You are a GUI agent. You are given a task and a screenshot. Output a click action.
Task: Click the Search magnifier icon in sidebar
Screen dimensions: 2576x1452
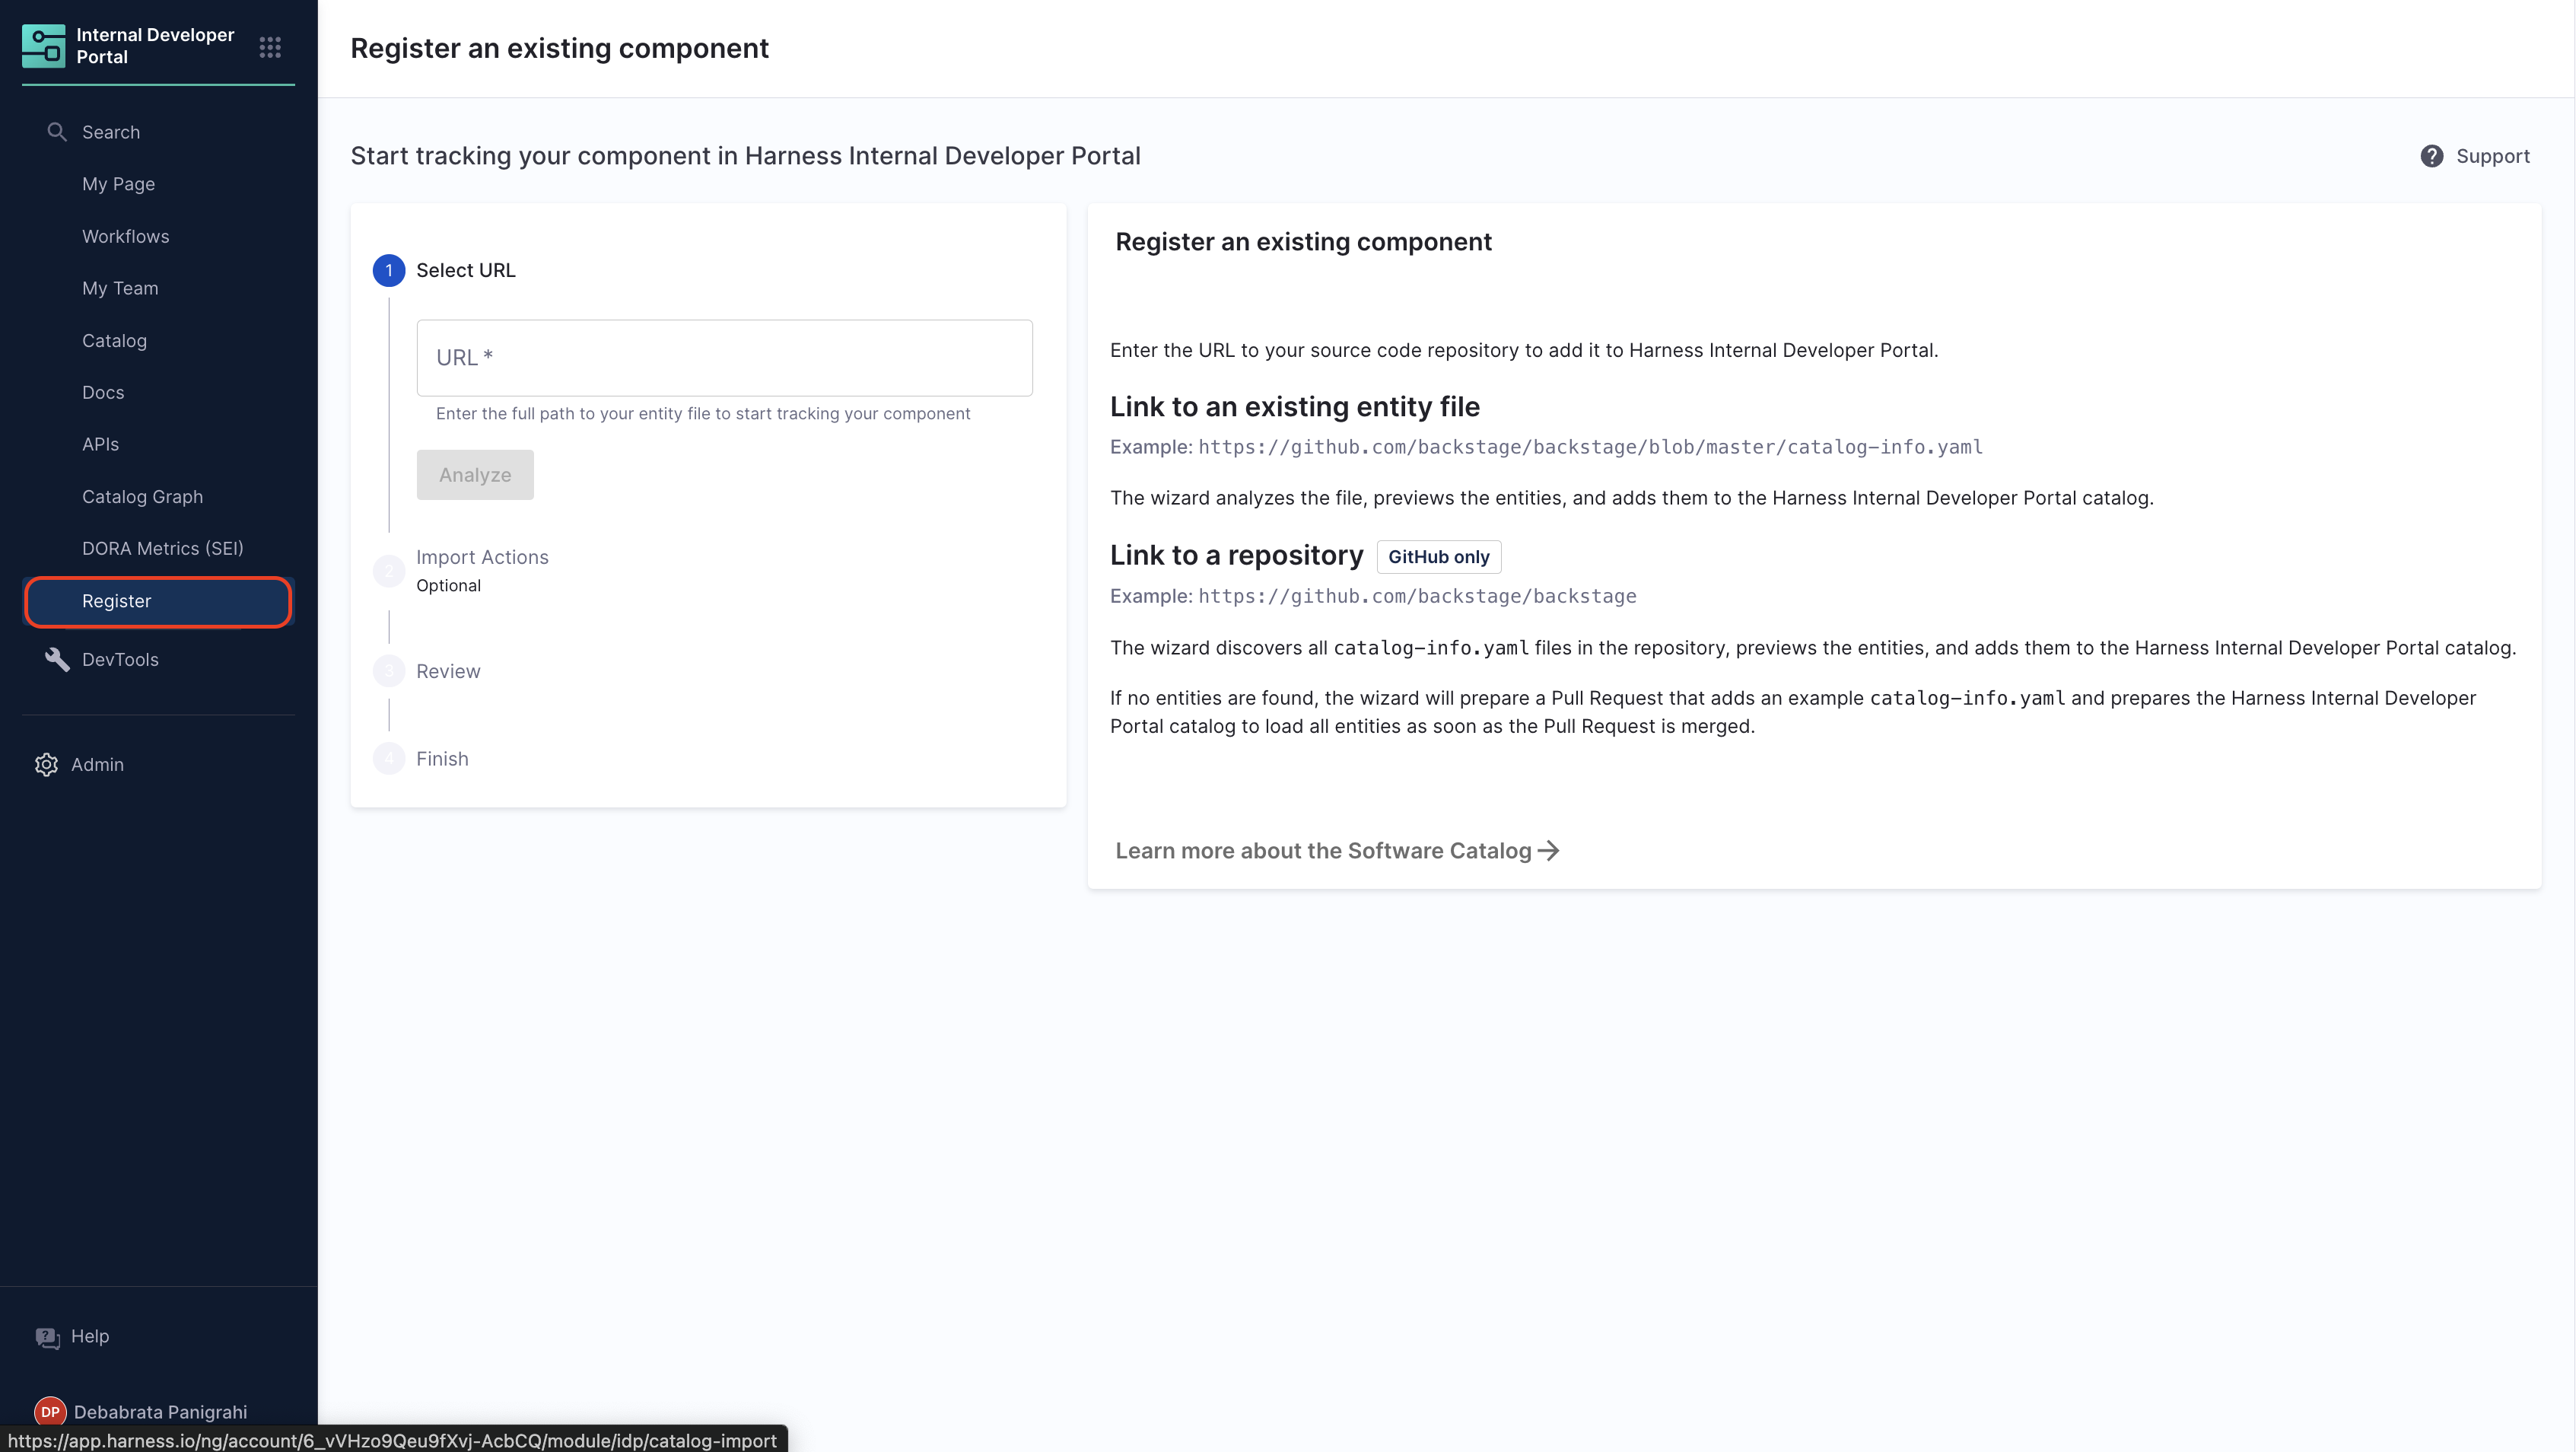click(x=57, y=132)
